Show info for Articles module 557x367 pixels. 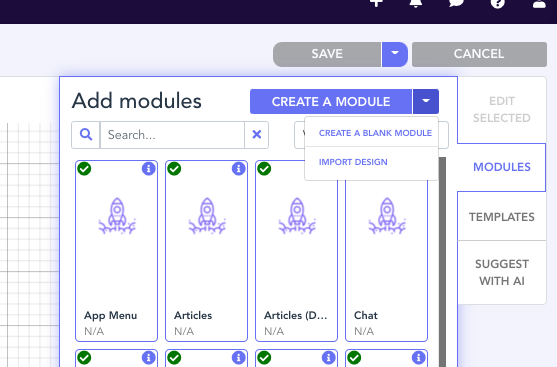238,168
